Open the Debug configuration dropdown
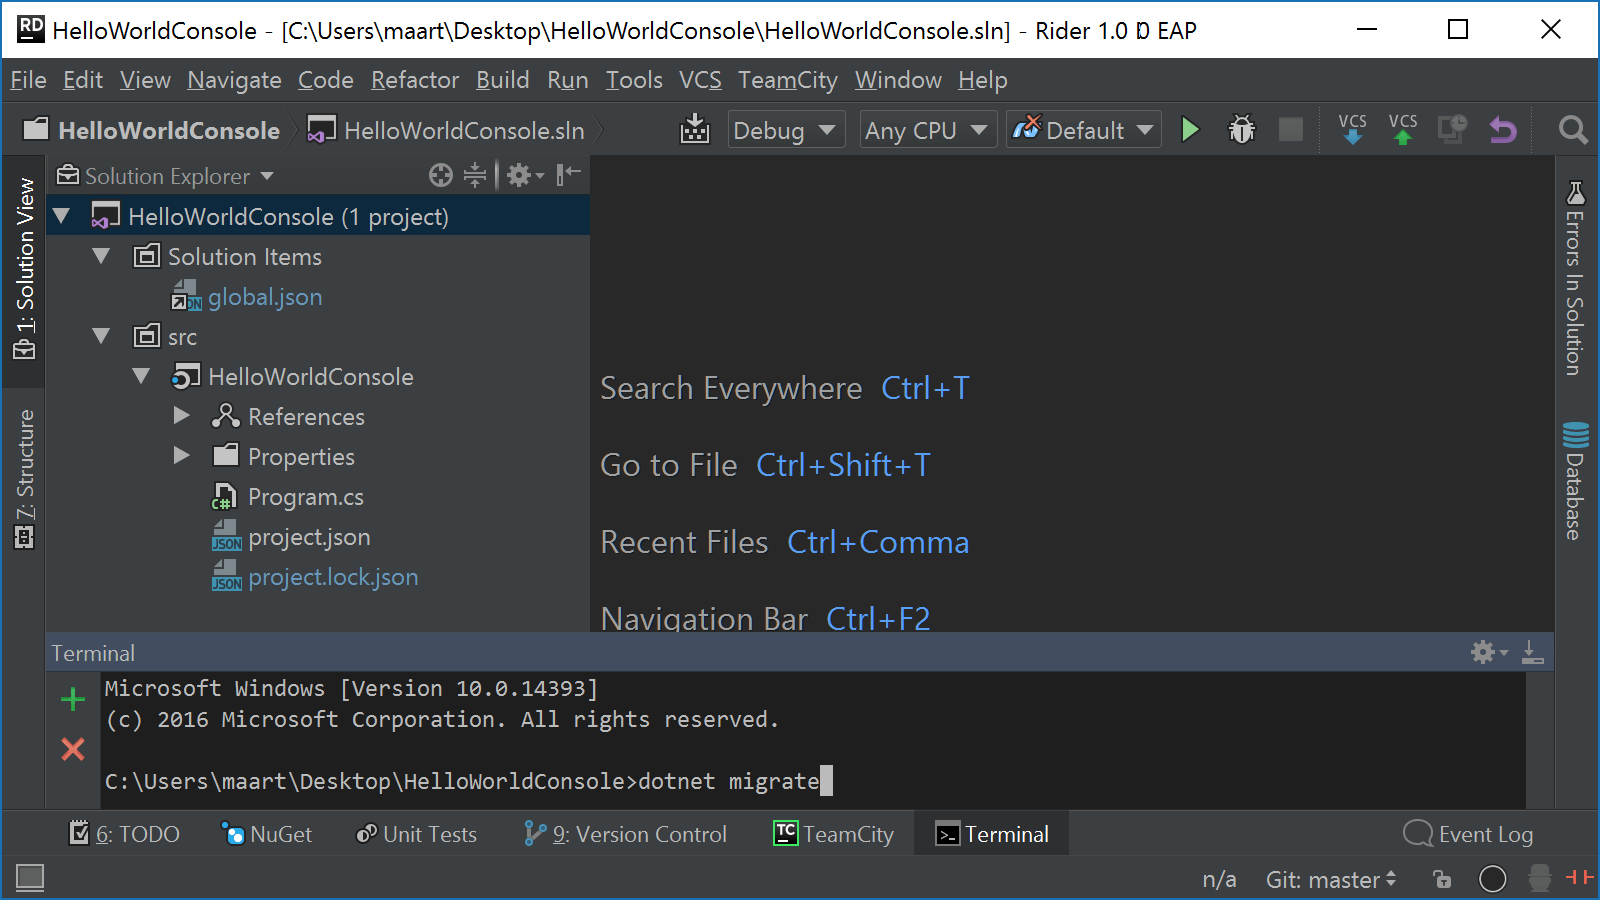 pyautogui.click(x=786, y=130)
